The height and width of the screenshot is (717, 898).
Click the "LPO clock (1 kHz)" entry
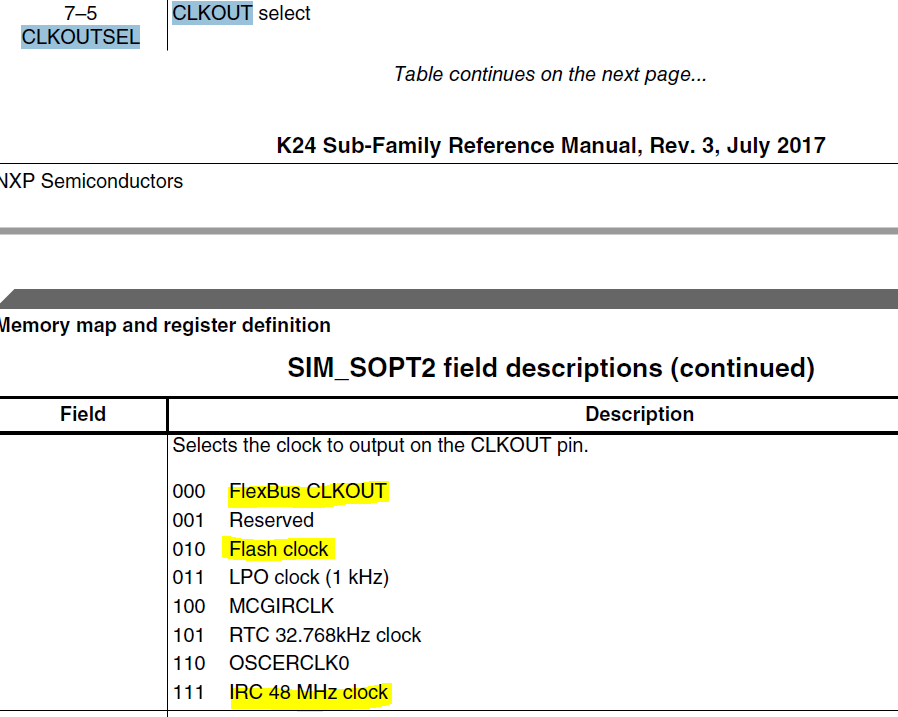click(x=308, y=577)
